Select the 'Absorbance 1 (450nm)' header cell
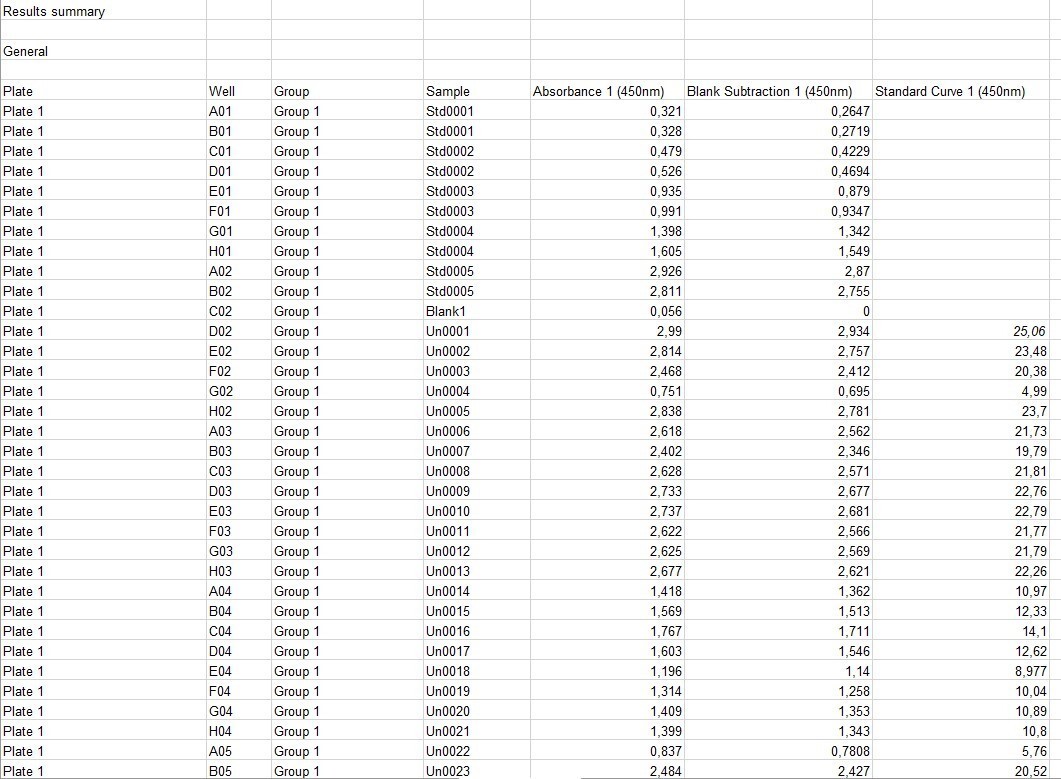The height and width of the screenshot is (779, 1061). click(607, 91)
